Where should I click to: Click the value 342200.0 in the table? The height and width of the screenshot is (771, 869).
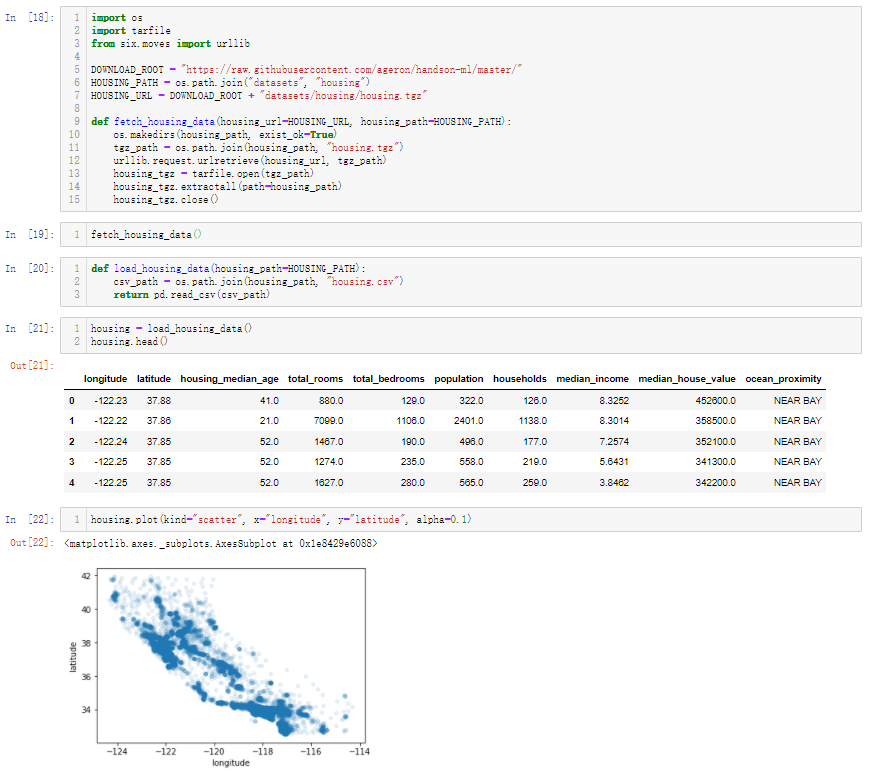pyautogui.click(x=715, y=483)
